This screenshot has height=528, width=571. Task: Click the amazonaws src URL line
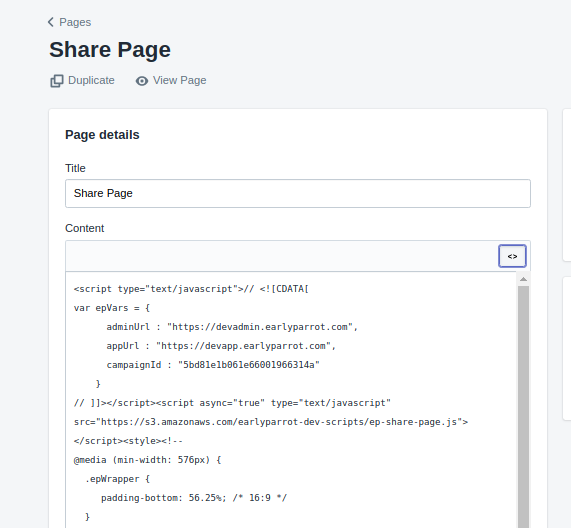coord(271,422)
